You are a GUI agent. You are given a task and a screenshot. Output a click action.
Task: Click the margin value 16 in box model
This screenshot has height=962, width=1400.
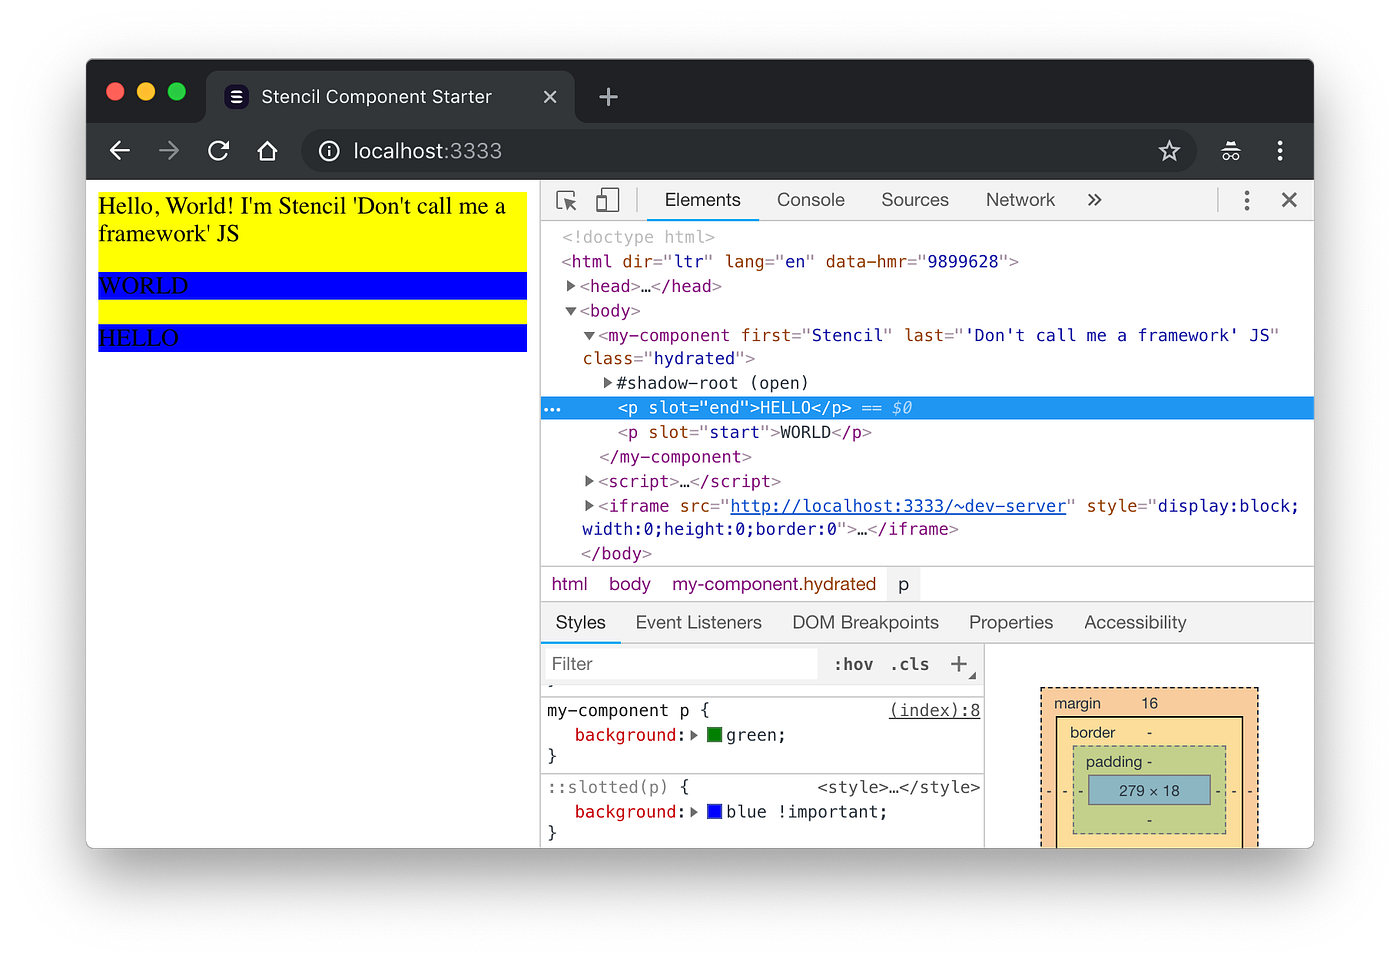1150,704
